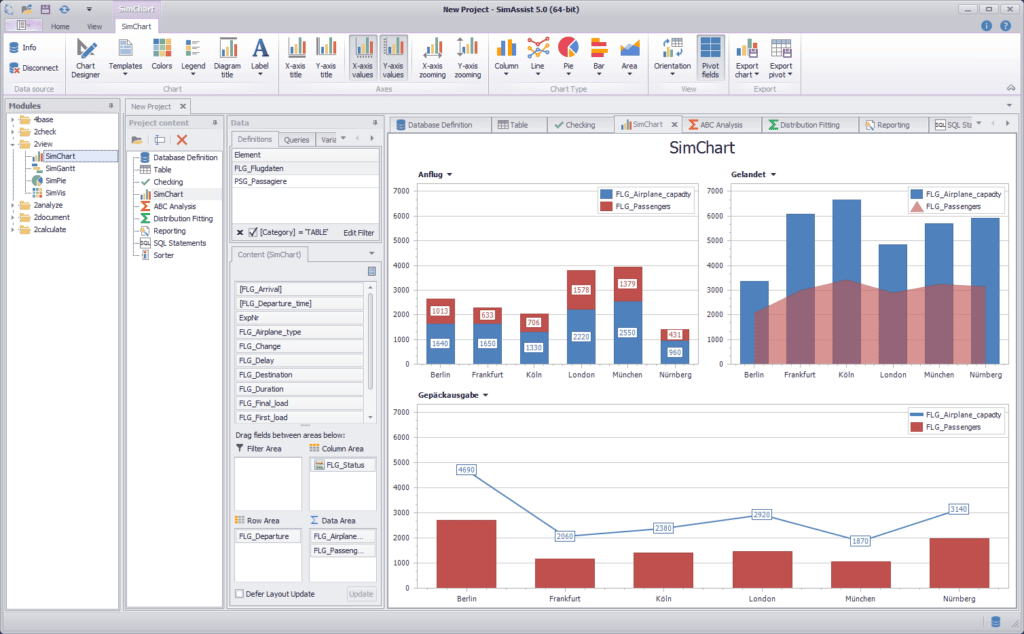Choose the Area chart type
The width and height of the screenshot is (1024, 634).
(630, 58)
